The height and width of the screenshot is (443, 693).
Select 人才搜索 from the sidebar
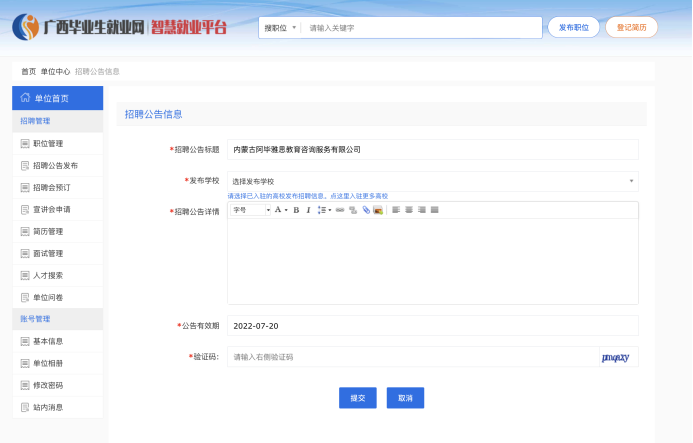pyautogui.click(x=47, y=275)
